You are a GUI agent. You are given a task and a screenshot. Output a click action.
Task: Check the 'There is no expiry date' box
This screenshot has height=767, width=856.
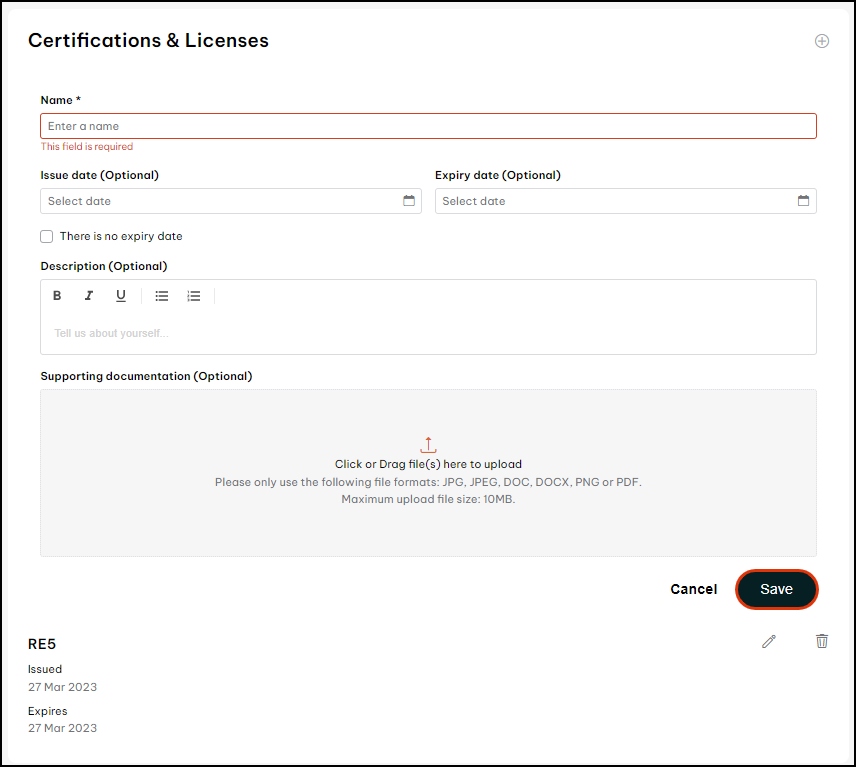pos(47,237)
